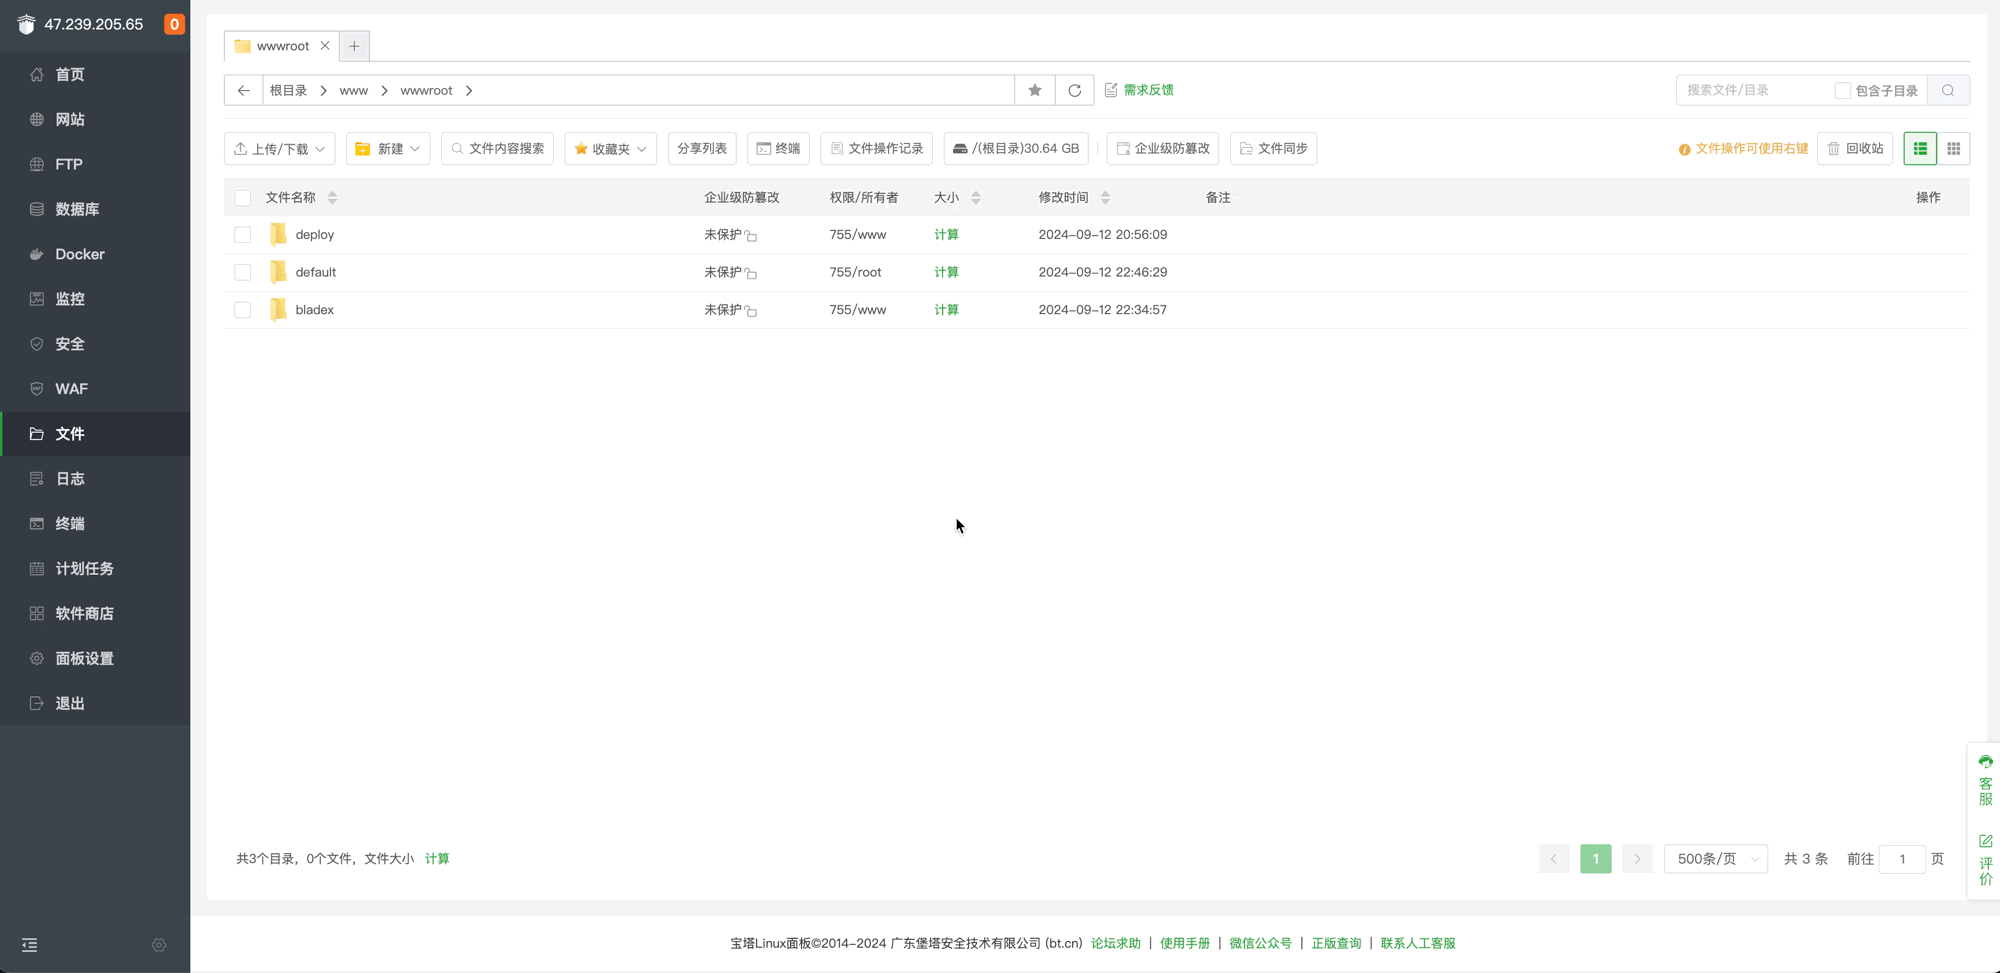Refresh the file list
The width and height of the screenshot is (2000, 973).
coord(1074,90)
